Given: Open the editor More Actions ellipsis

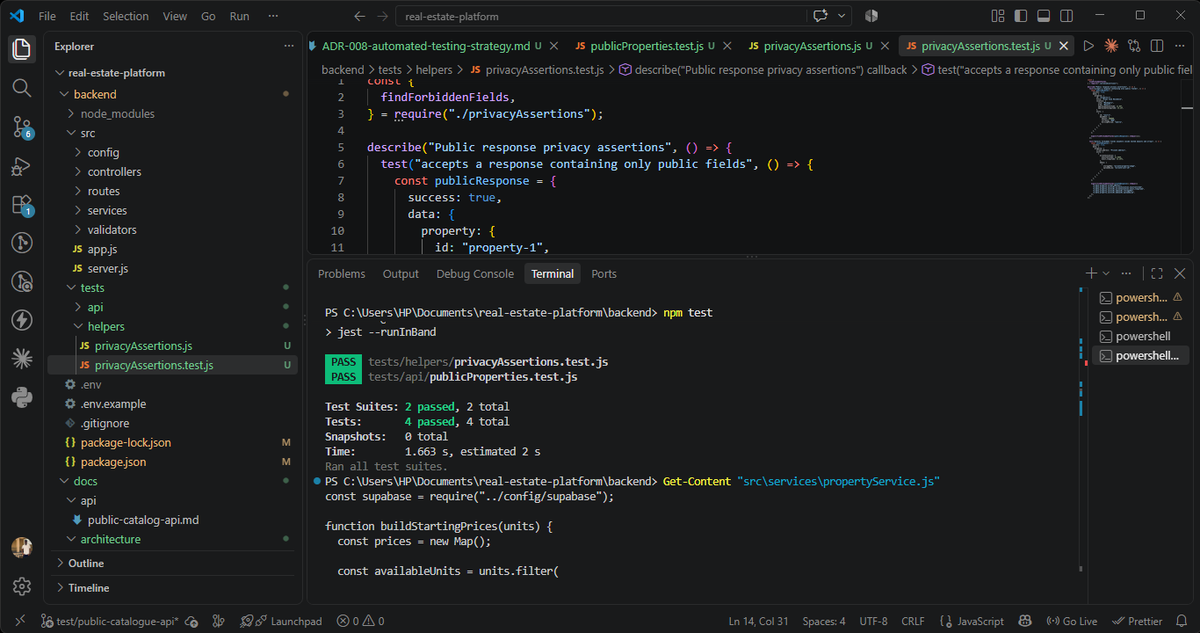Looking at the screenshot, I should [1180, 46].
